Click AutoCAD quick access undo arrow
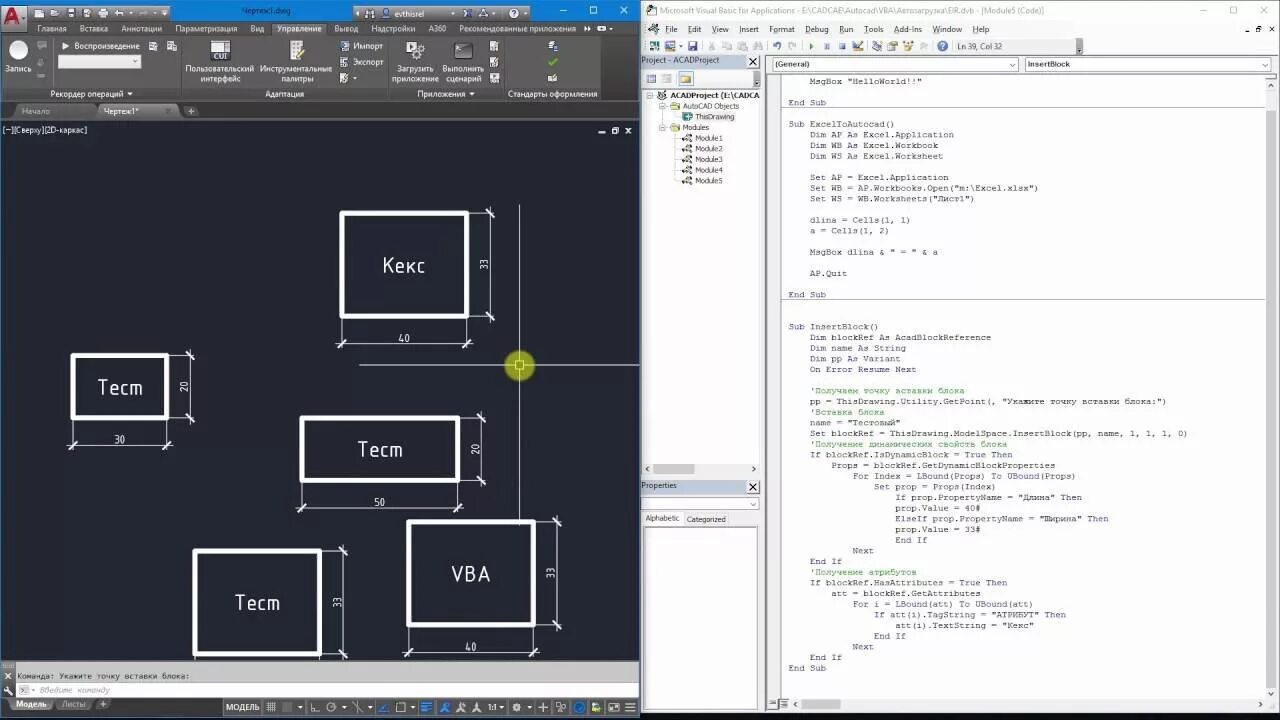 click(x=121, y=13)
